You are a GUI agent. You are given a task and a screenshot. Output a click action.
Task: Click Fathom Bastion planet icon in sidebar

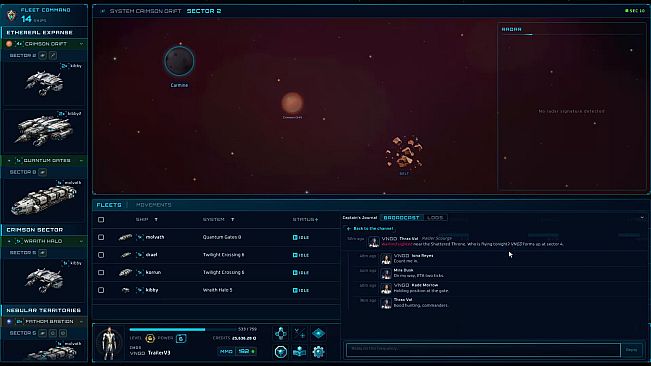(9, 322)
